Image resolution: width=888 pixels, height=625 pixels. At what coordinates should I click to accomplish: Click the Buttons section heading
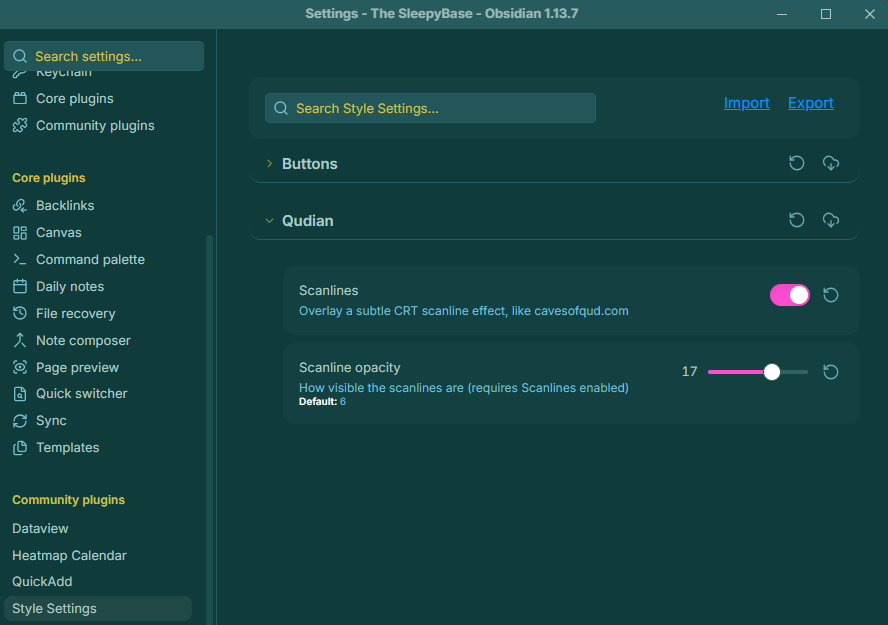(x=309, y=164)
